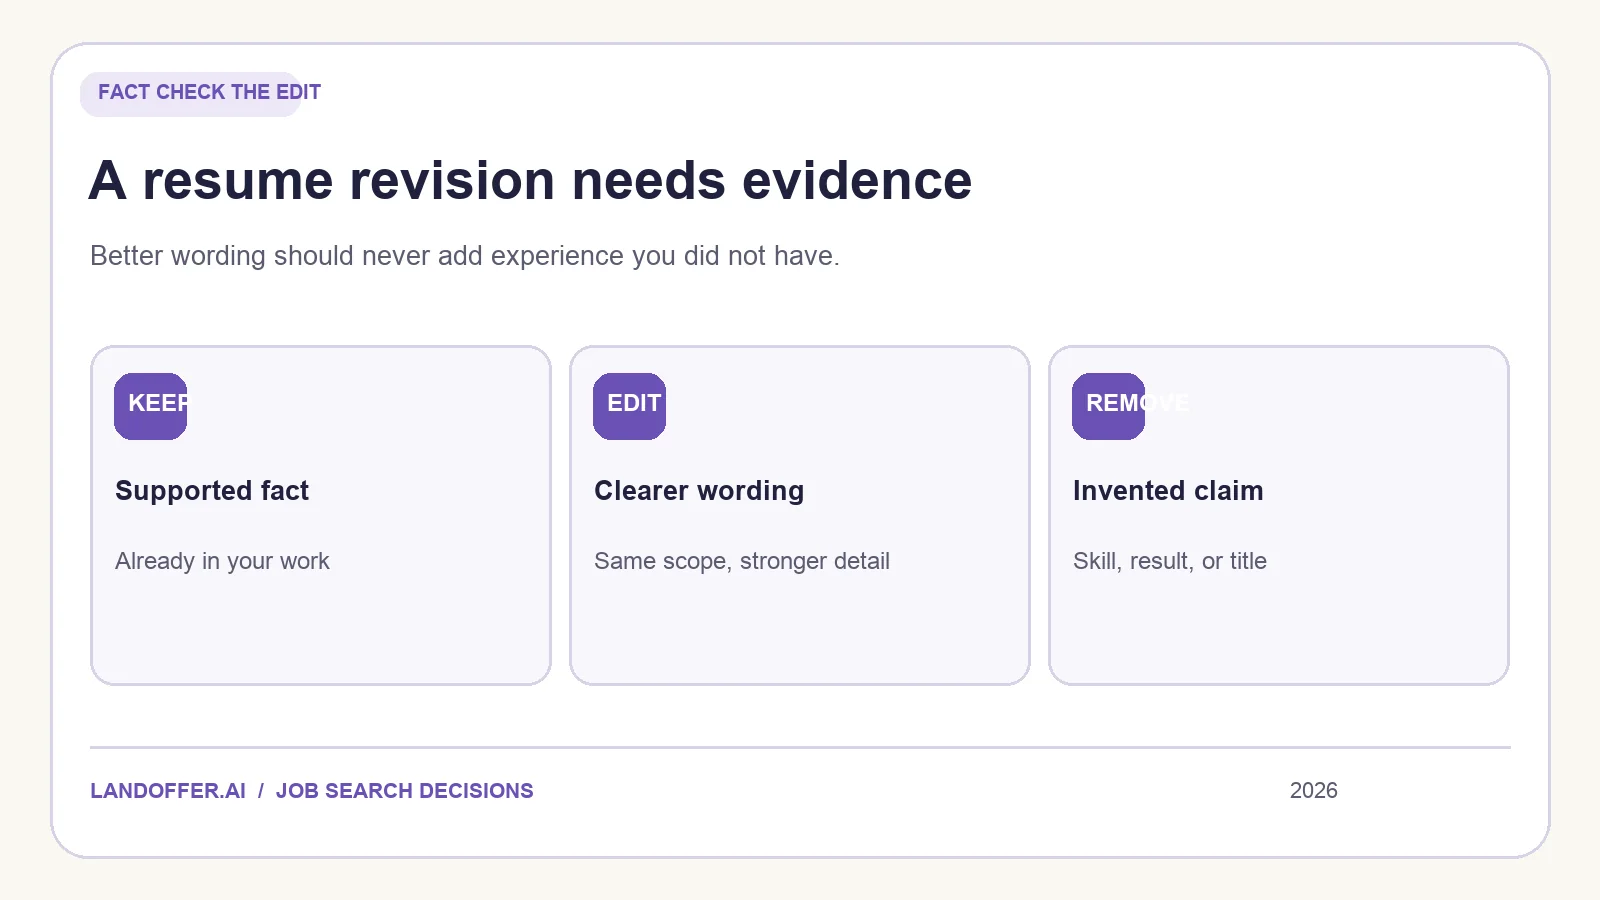Click the REMOVE badge icon
The image size is (1600, 900).
[1108, 406]
